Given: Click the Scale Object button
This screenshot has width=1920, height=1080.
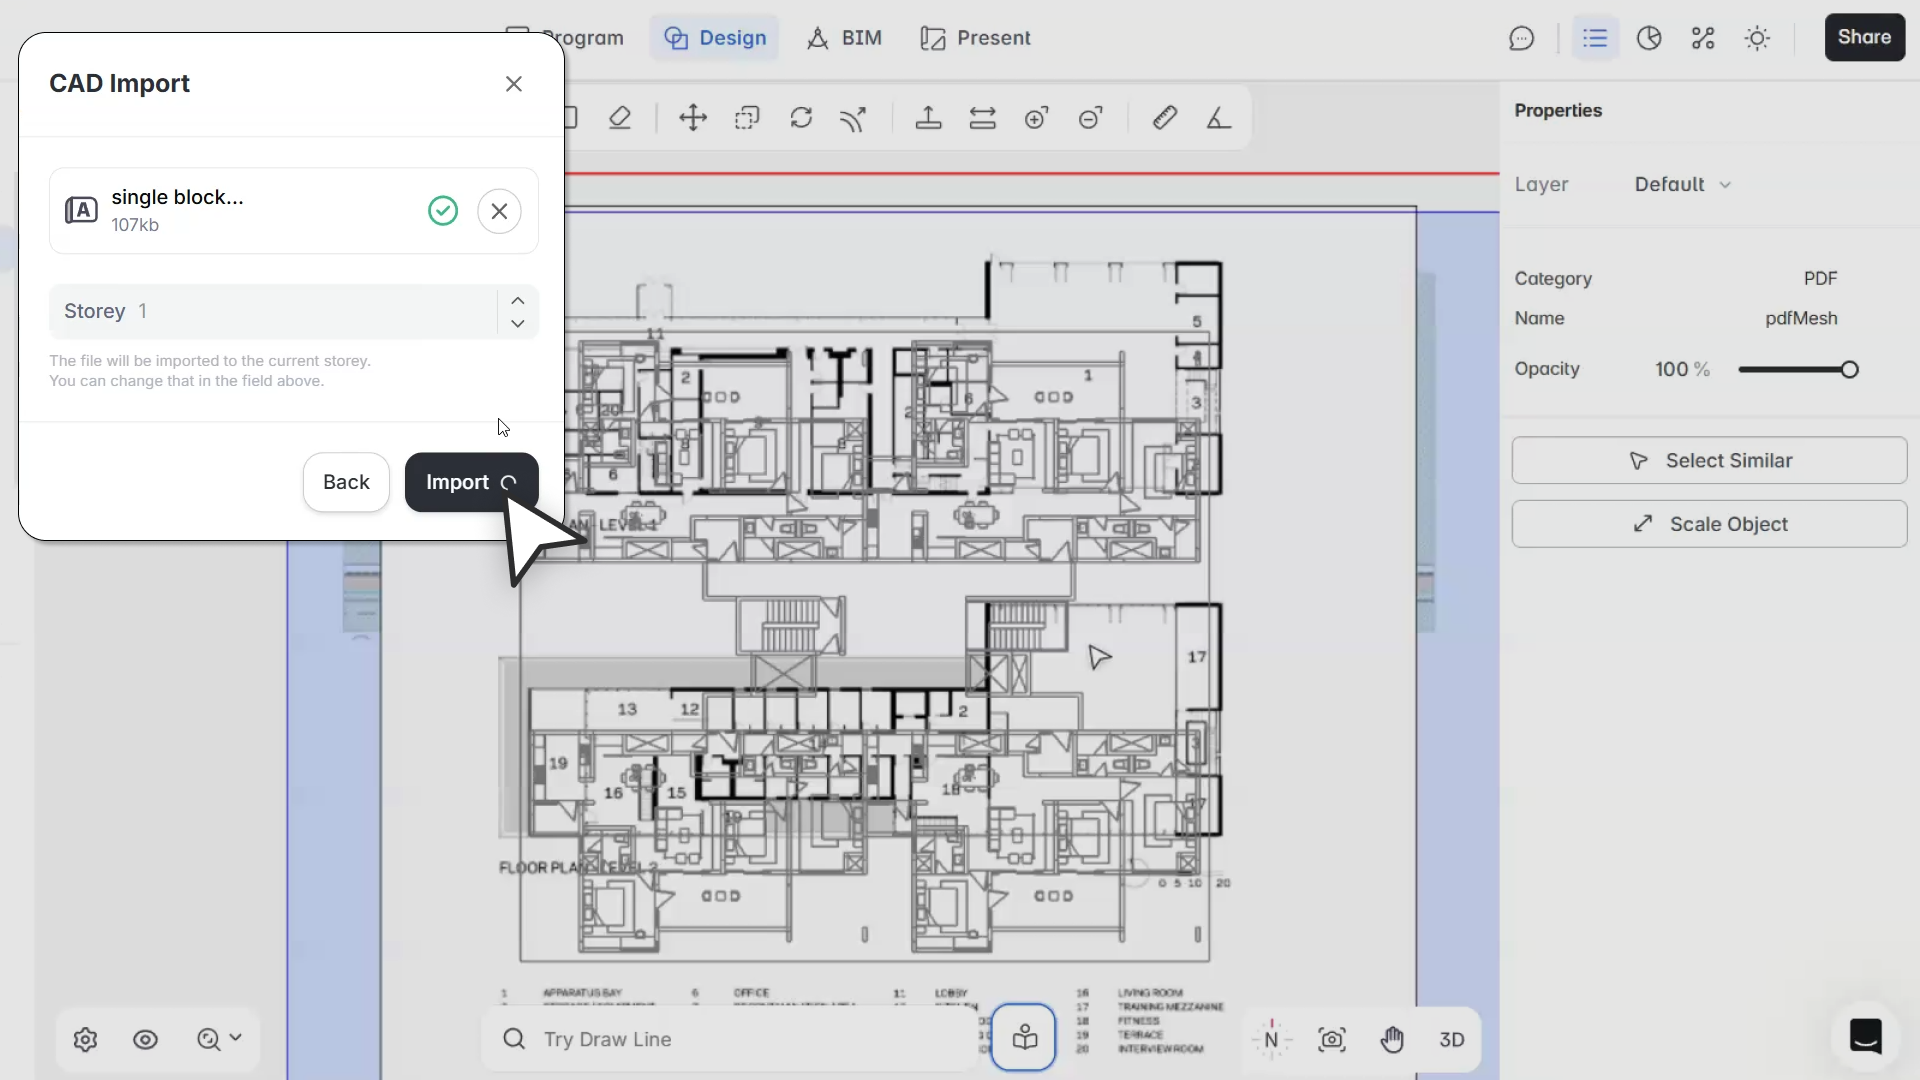Looking at the screenshot, I should click(x=1709, y=524).
